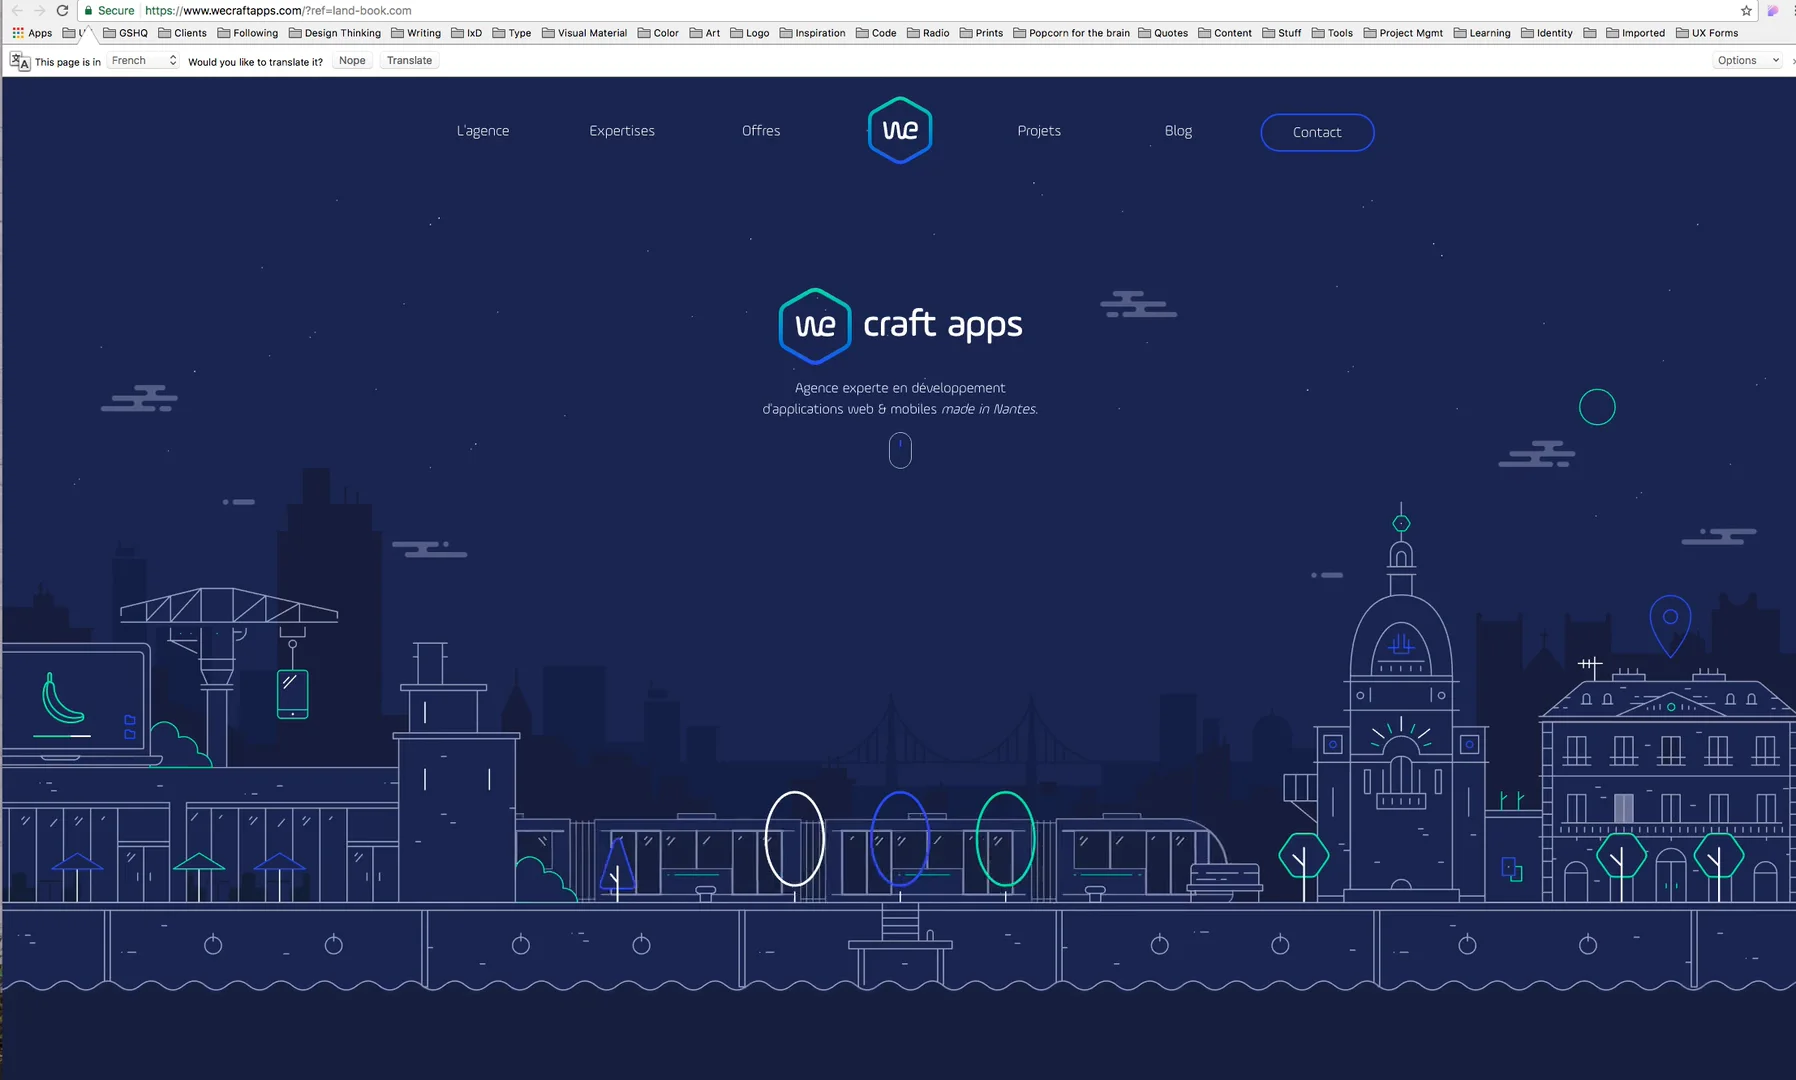Click the green moon circle in sky
This screenshot has width=1796, height=1080.
[1597, 407]
